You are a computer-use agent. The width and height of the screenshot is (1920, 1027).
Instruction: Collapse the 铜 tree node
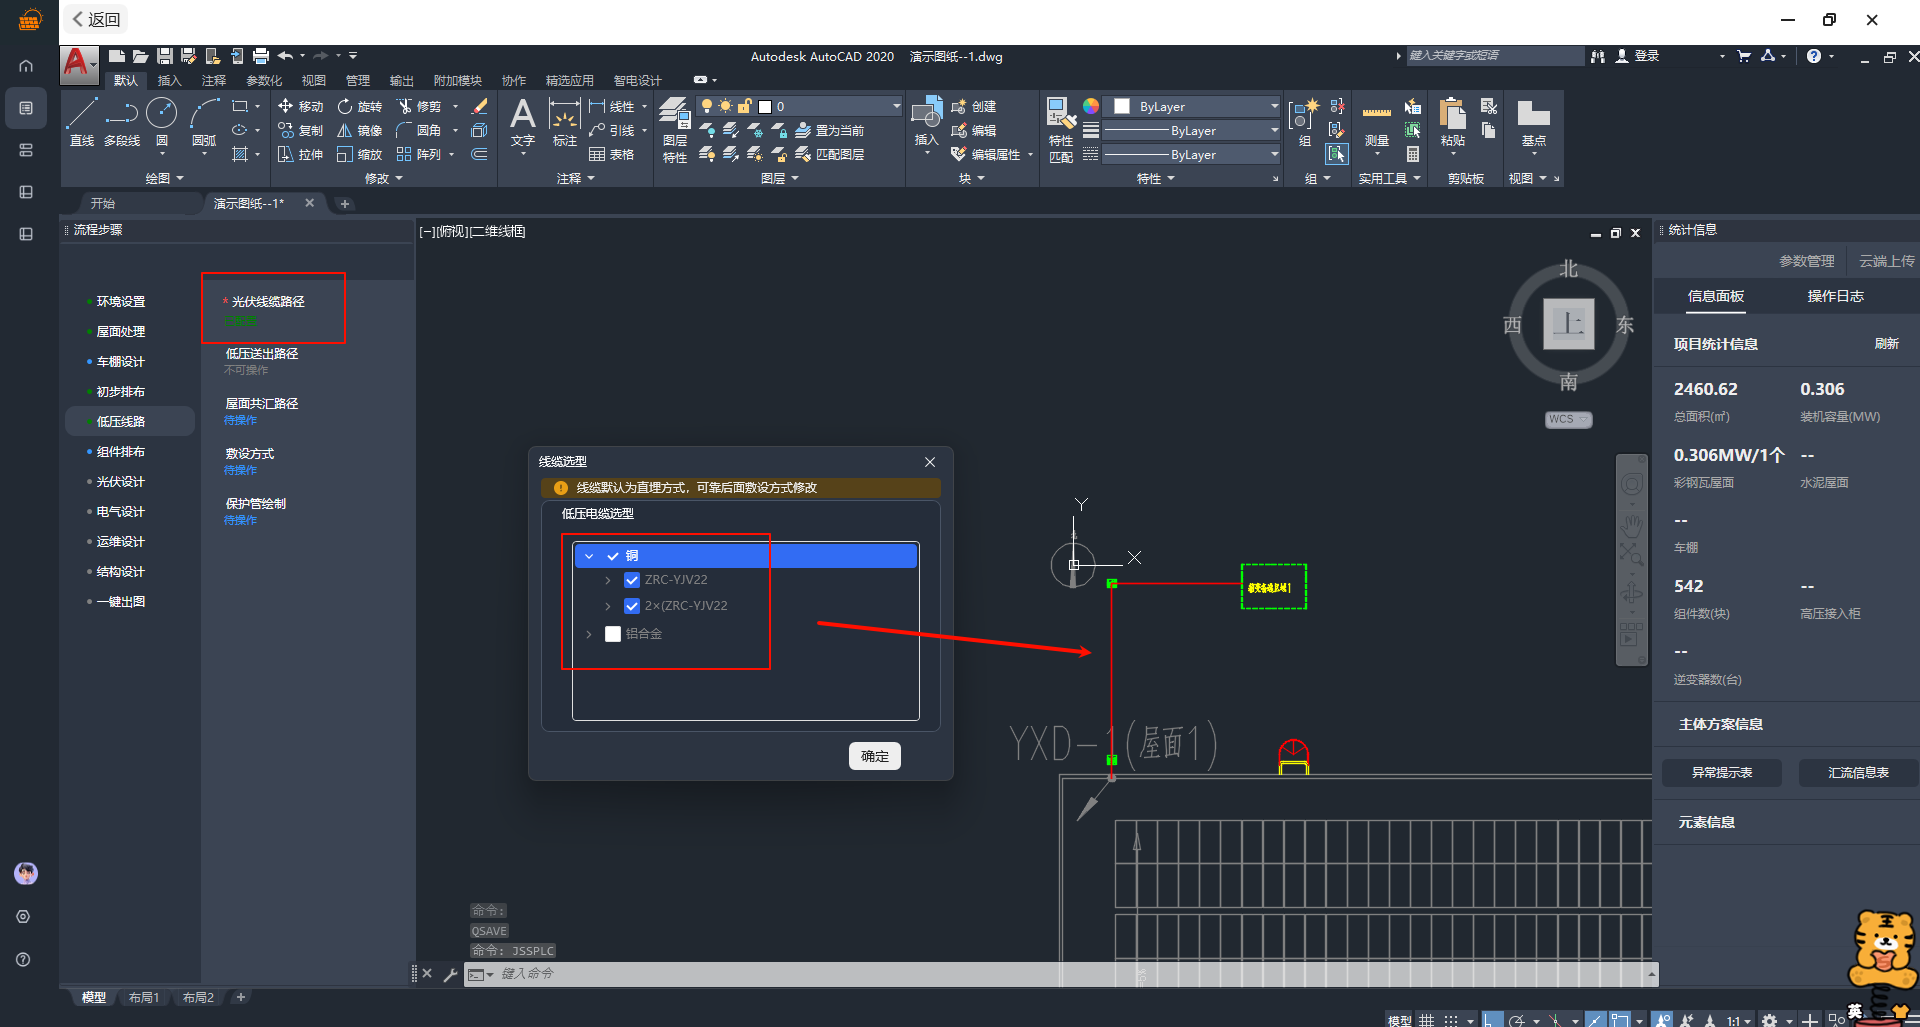click(589, 556)
